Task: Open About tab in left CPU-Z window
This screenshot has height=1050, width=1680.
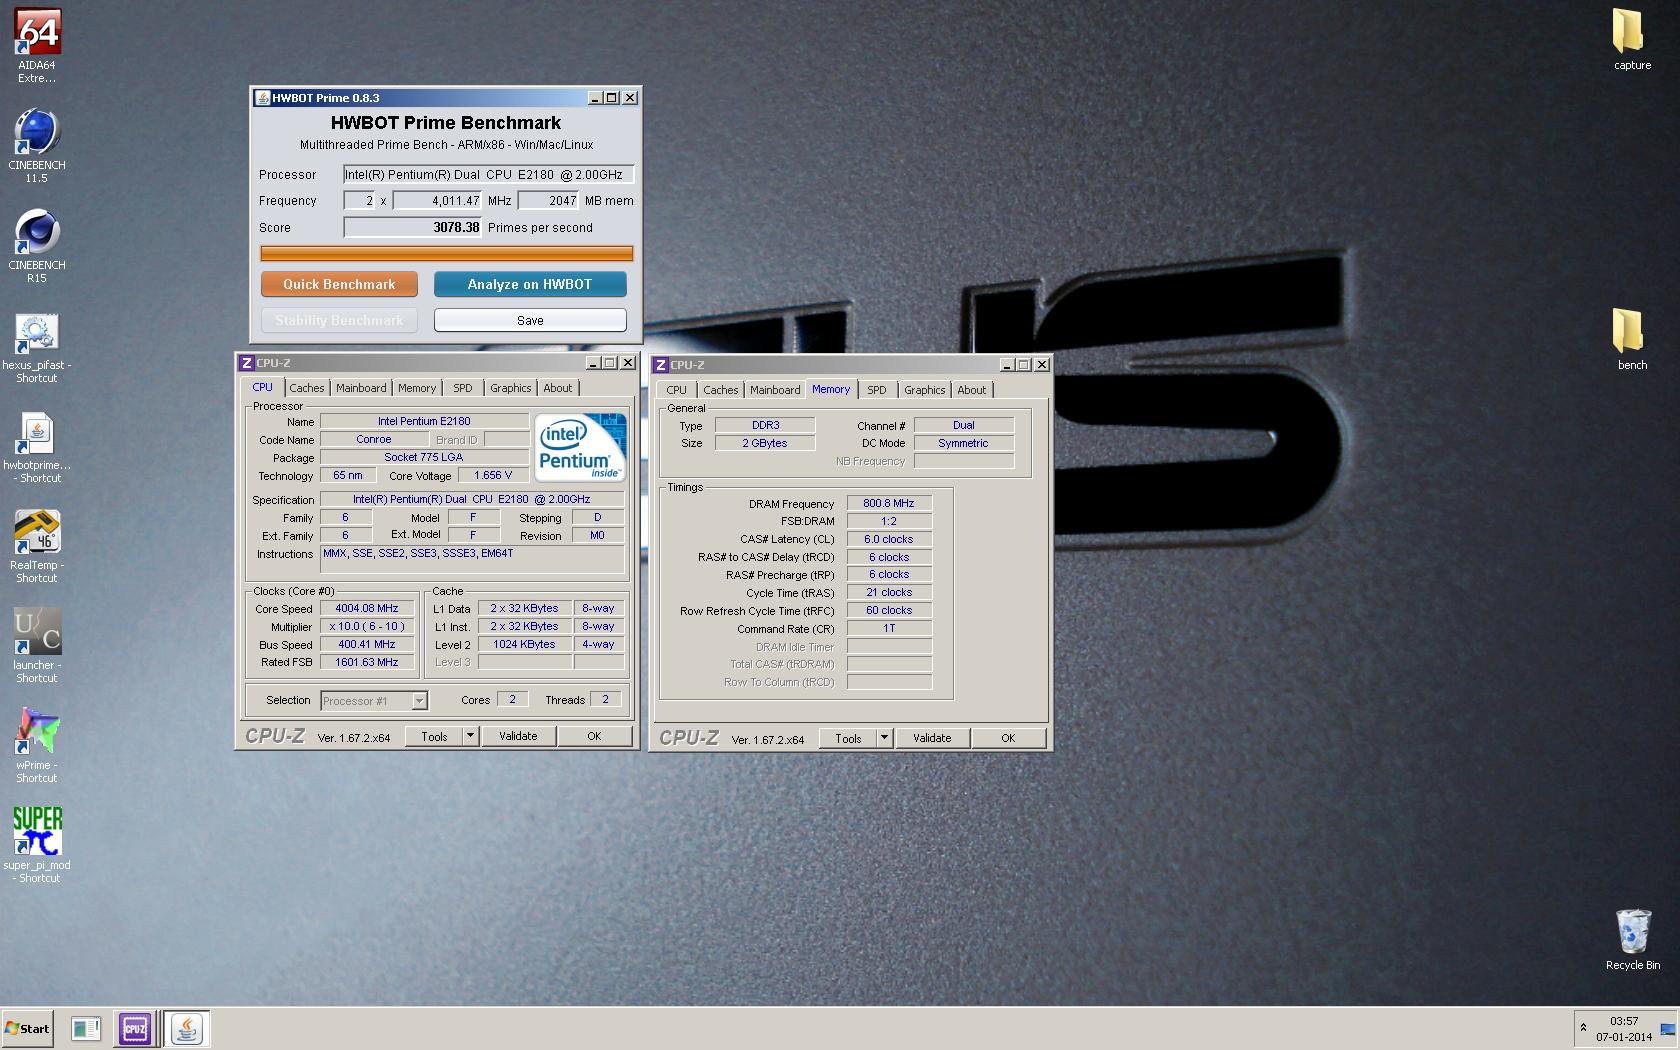Action: click(558, 388)
